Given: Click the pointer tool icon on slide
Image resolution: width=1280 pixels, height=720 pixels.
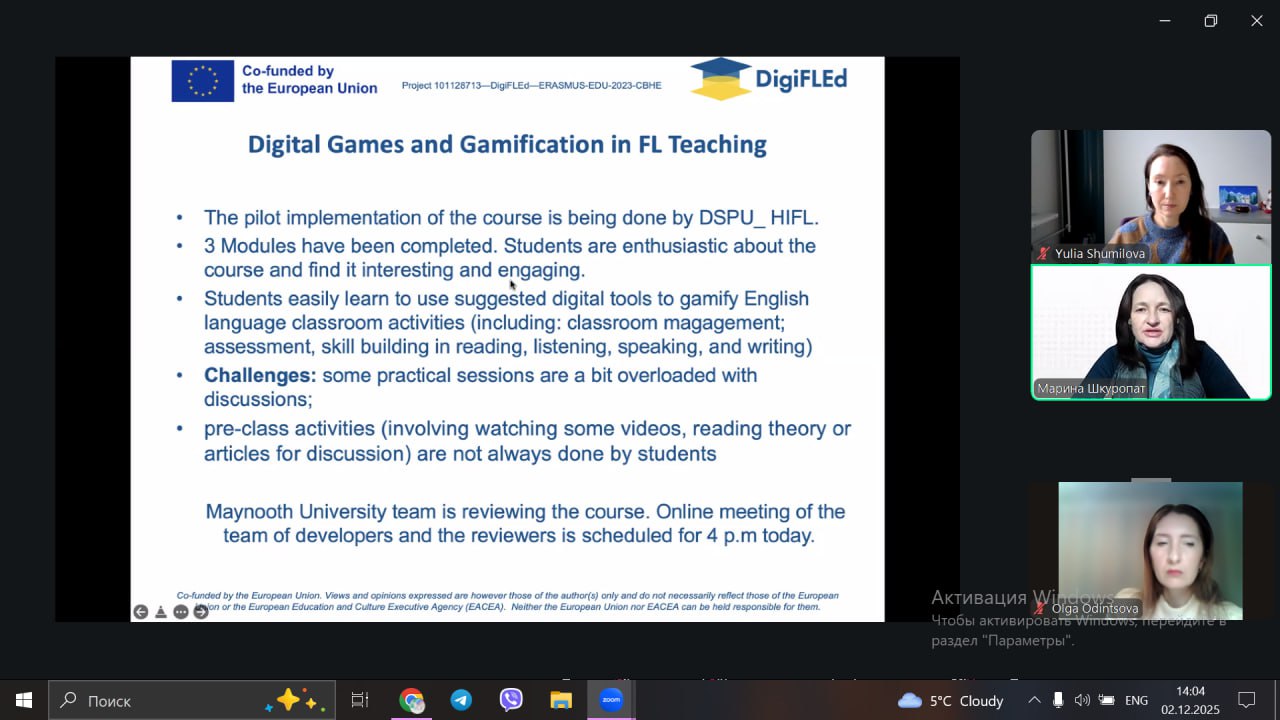Looking at the screenshot, I should (161, 612).
